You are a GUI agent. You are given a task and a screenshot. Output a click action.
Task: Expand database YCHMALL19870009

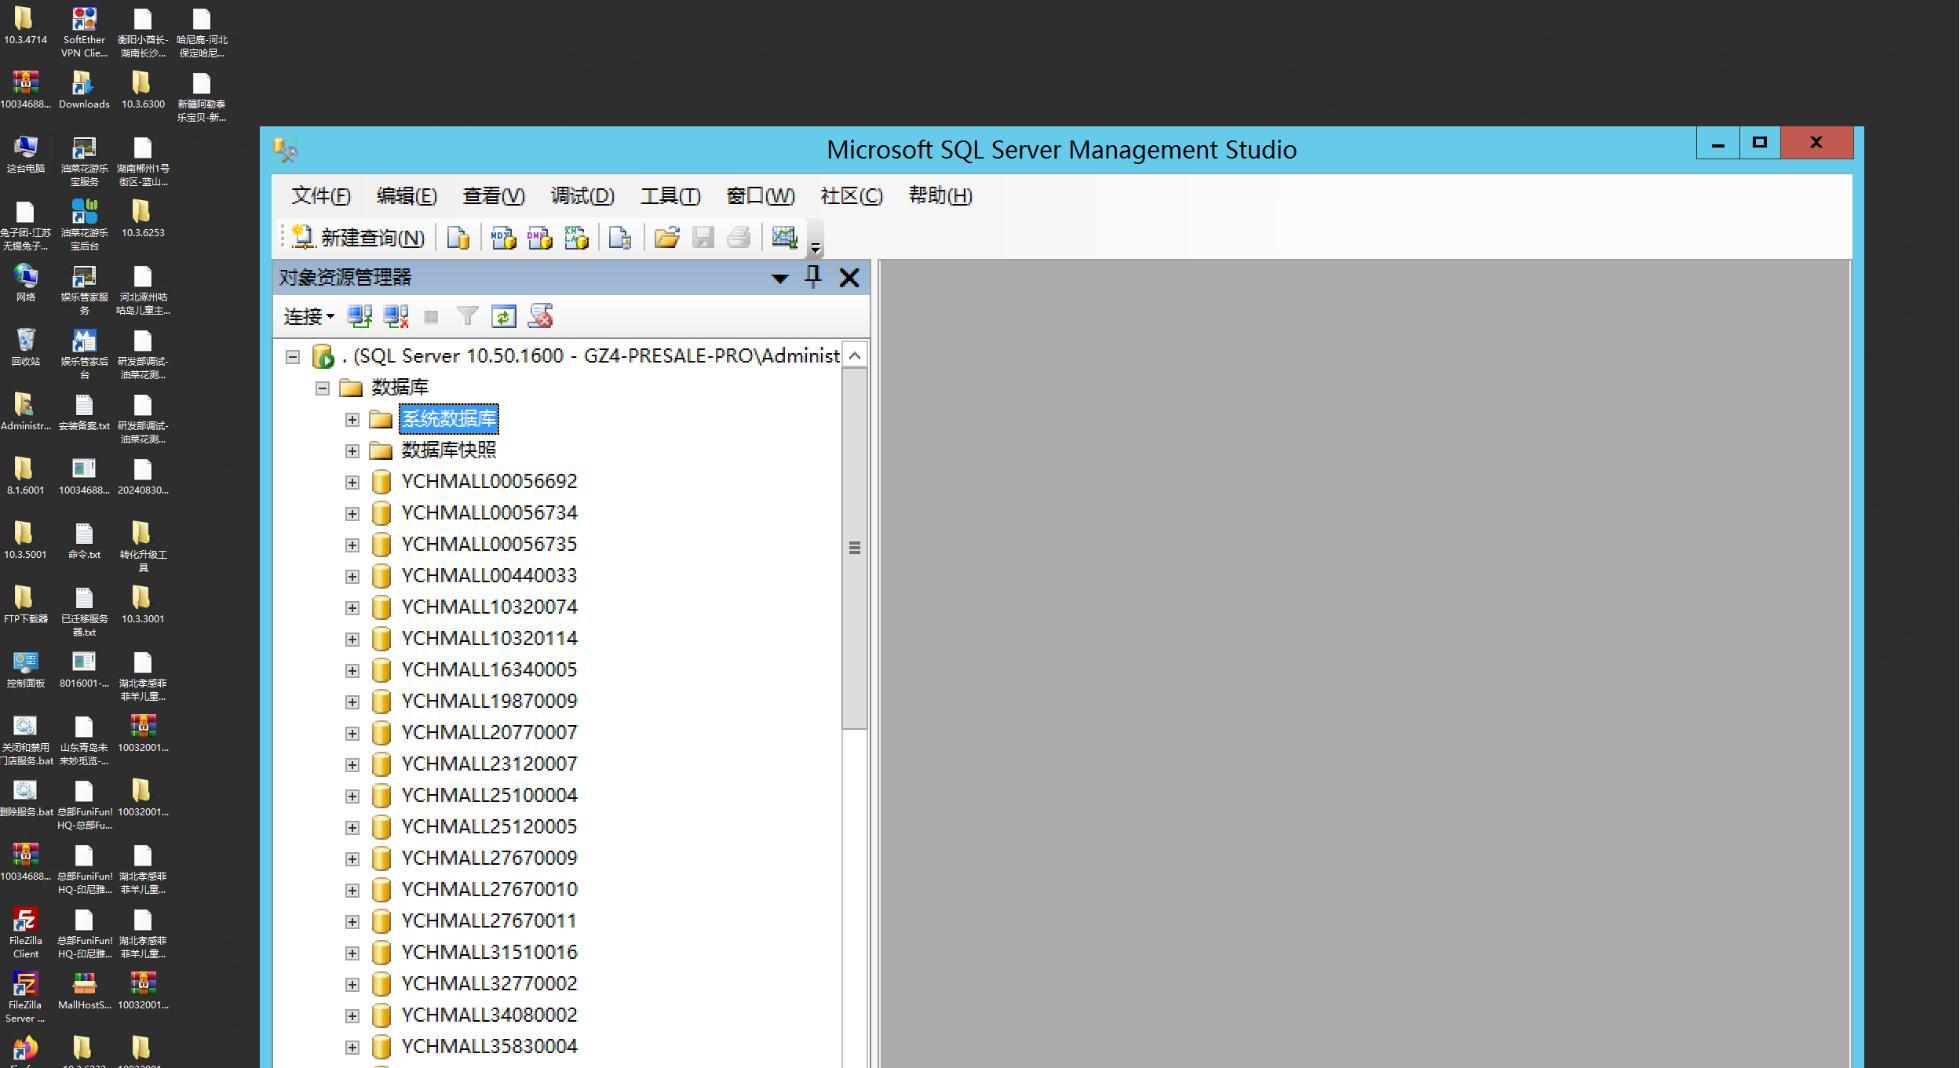click(x=352, y=702)
